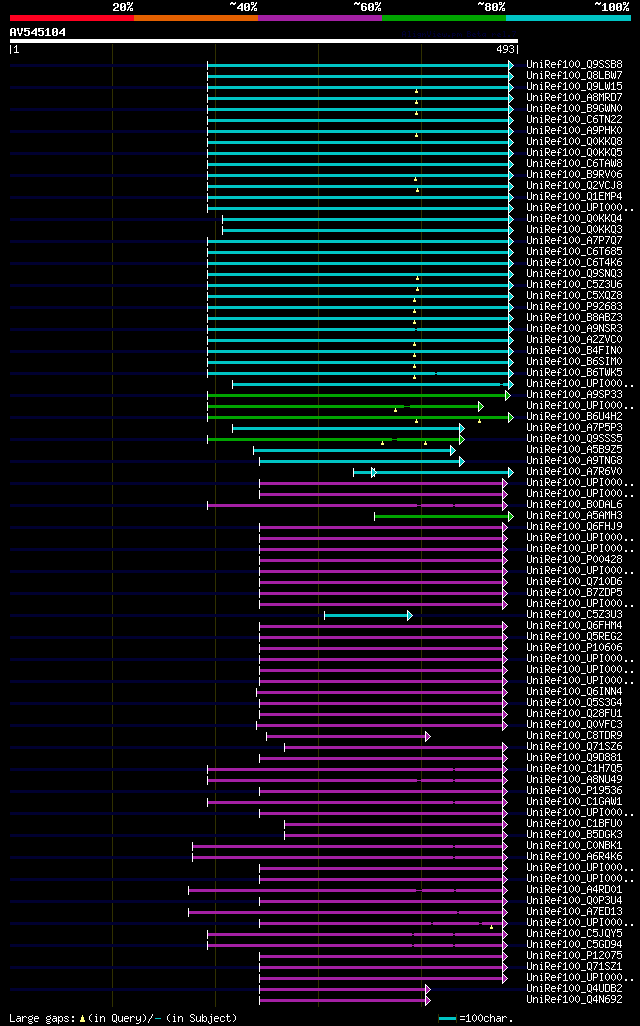
Task: Select the UniRef100_Q9SSS5 label
Action: pos(575,438)
